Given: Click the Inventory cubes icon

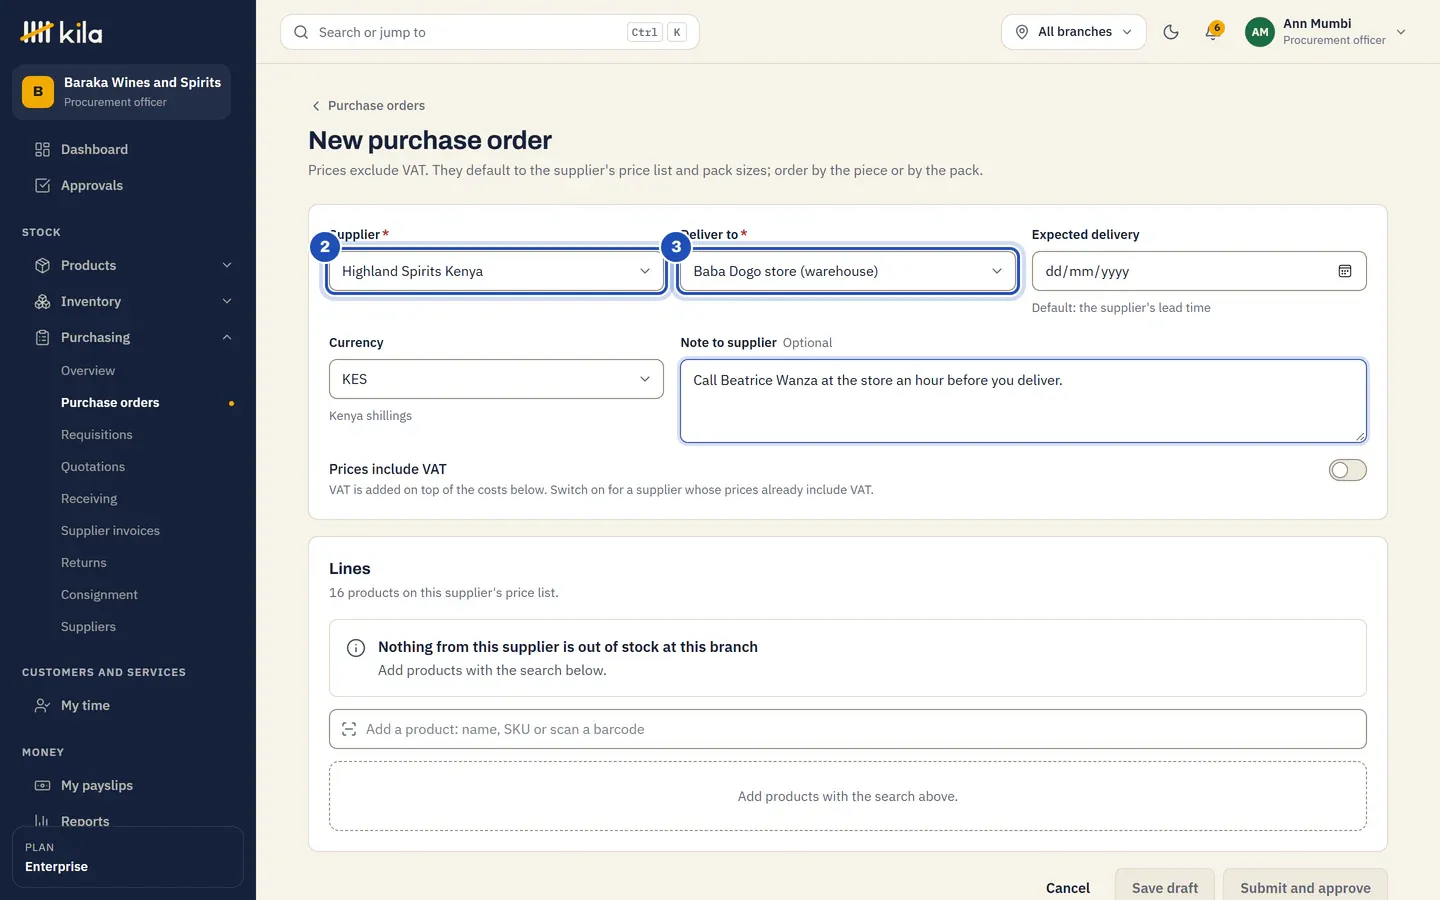Looking at the screenshot, I should [x=42, y=301].
